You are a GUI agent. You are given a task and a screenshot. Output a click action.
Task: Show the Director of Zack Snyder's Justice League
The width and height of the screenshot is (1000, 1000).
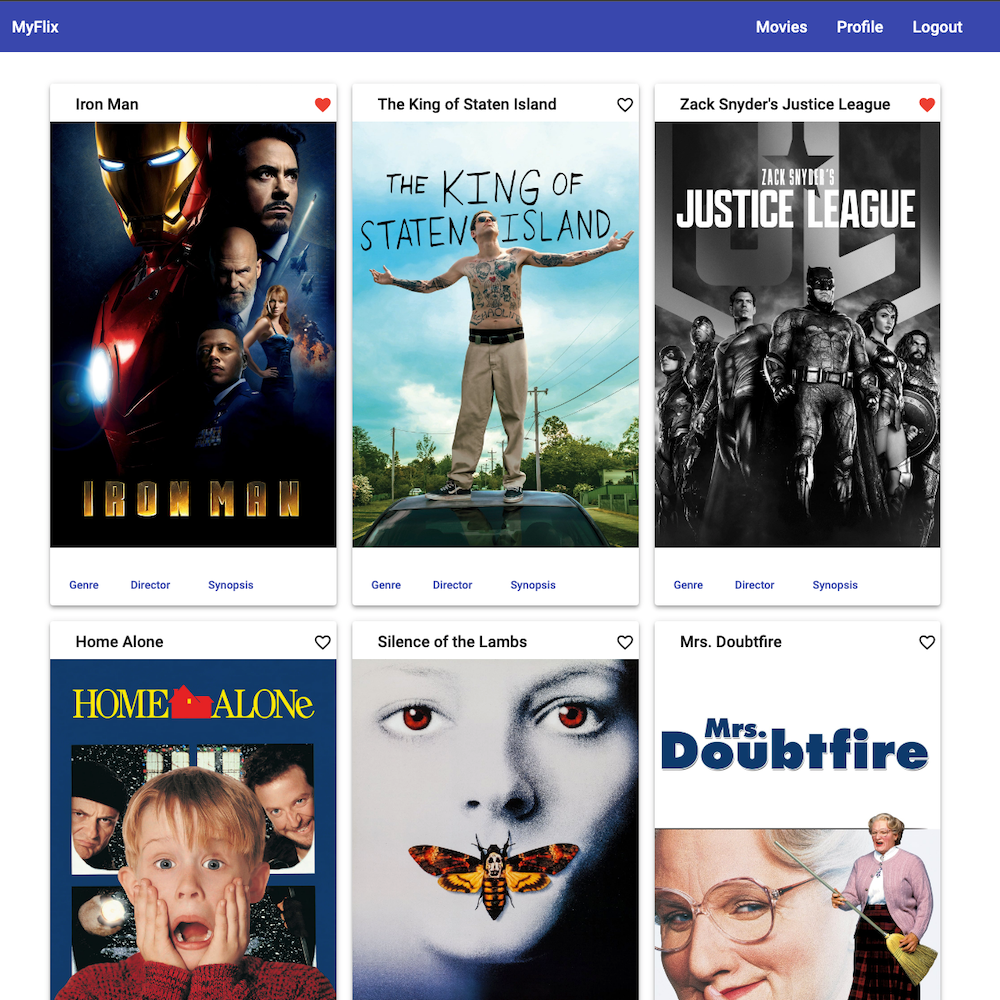(x=754, y=585)
